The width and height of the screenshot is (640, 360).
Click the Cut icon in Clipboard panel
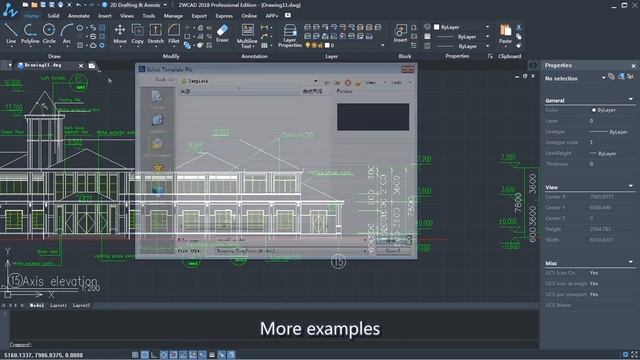click(519, 27)
